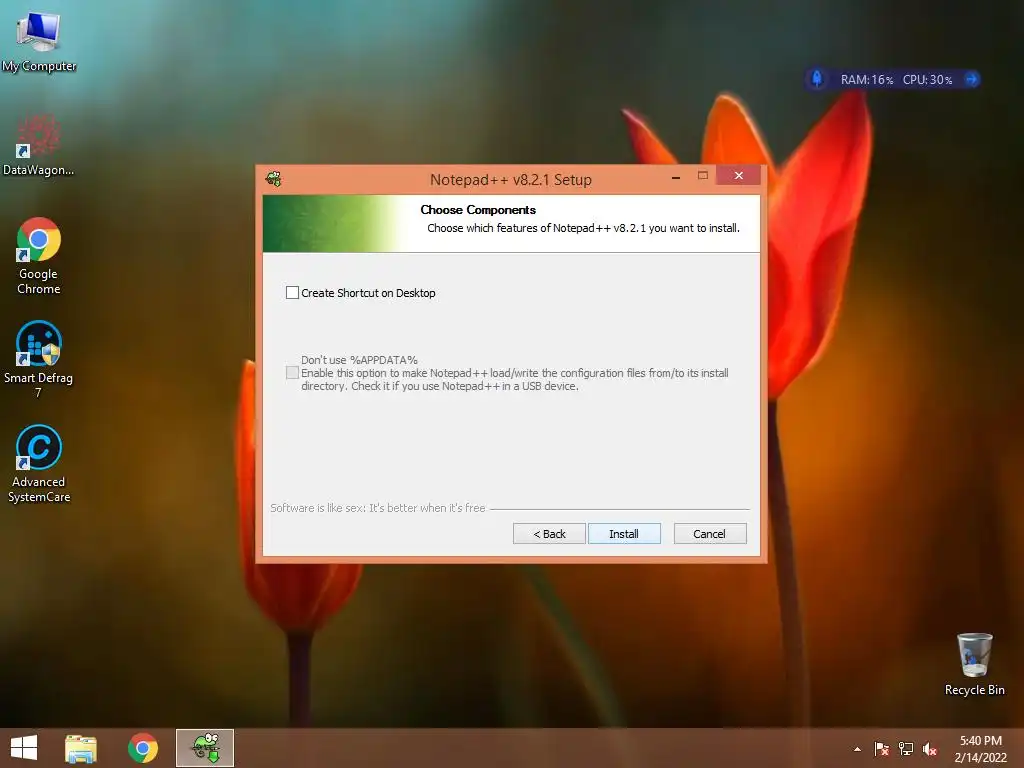Viewport: 1024px width, 768px height.
Task: Click the Notepad++ v8.2.1 Setup title text
Action: pos(511,180)
